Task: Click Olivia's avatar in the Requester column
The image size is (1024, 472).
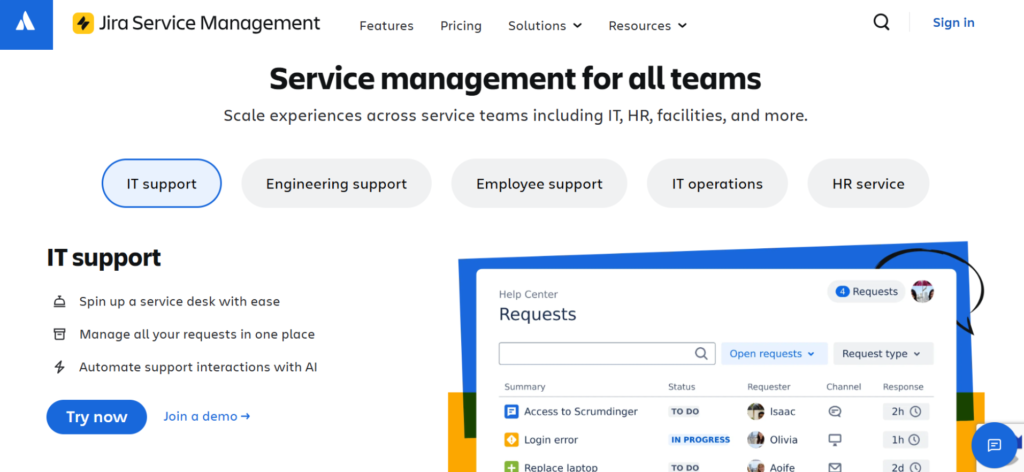Action: [x=756, y=439]
